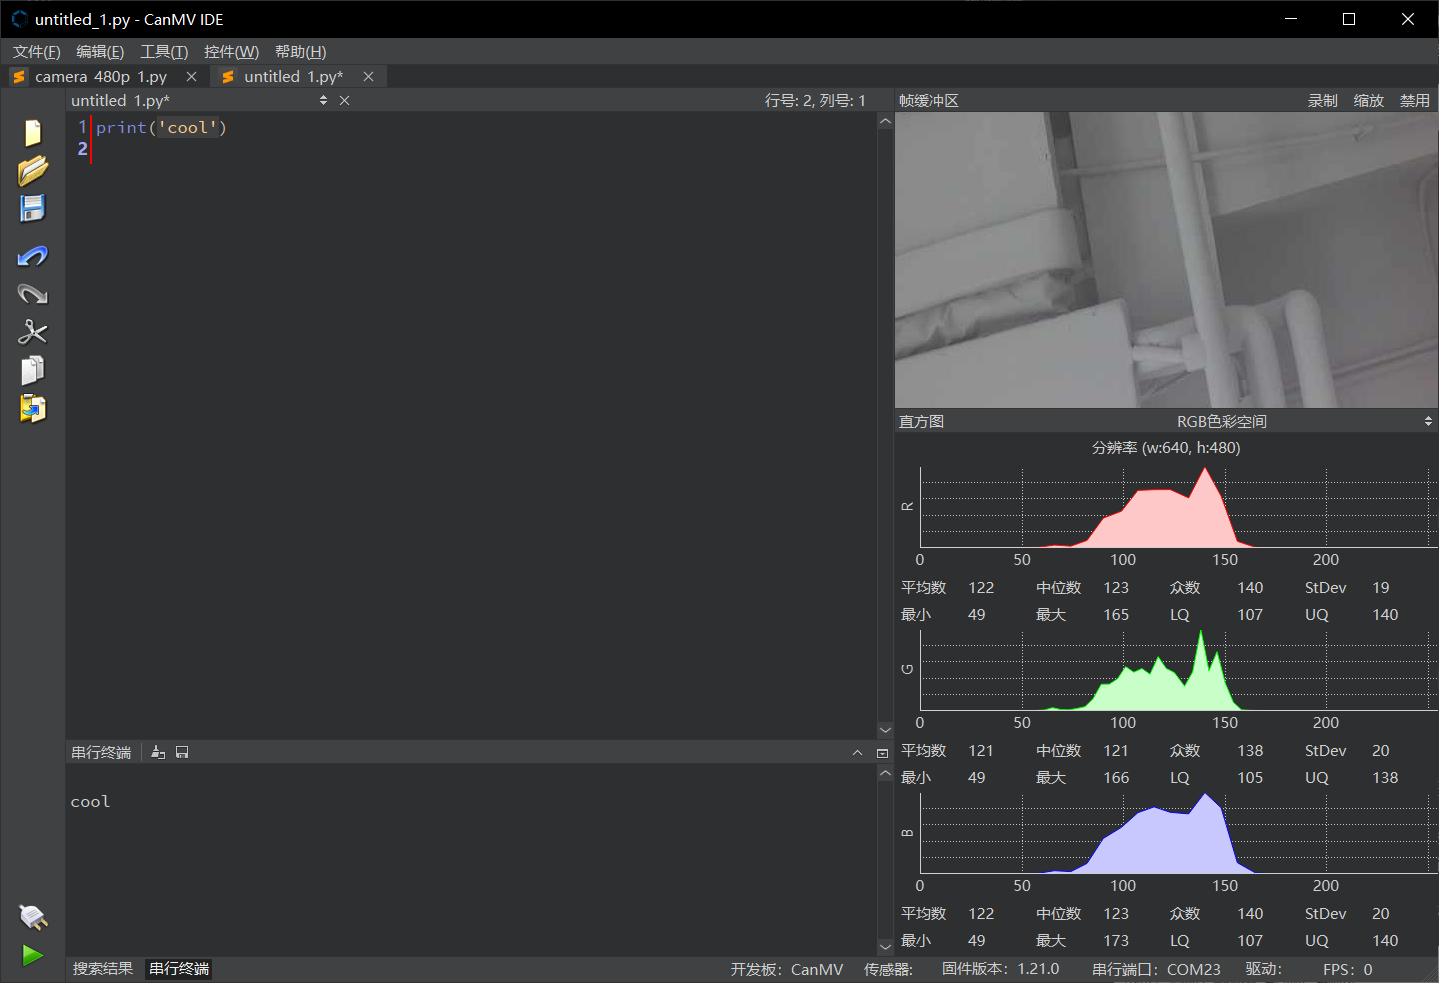Open the 工具(T) menu

click(164, 52)
